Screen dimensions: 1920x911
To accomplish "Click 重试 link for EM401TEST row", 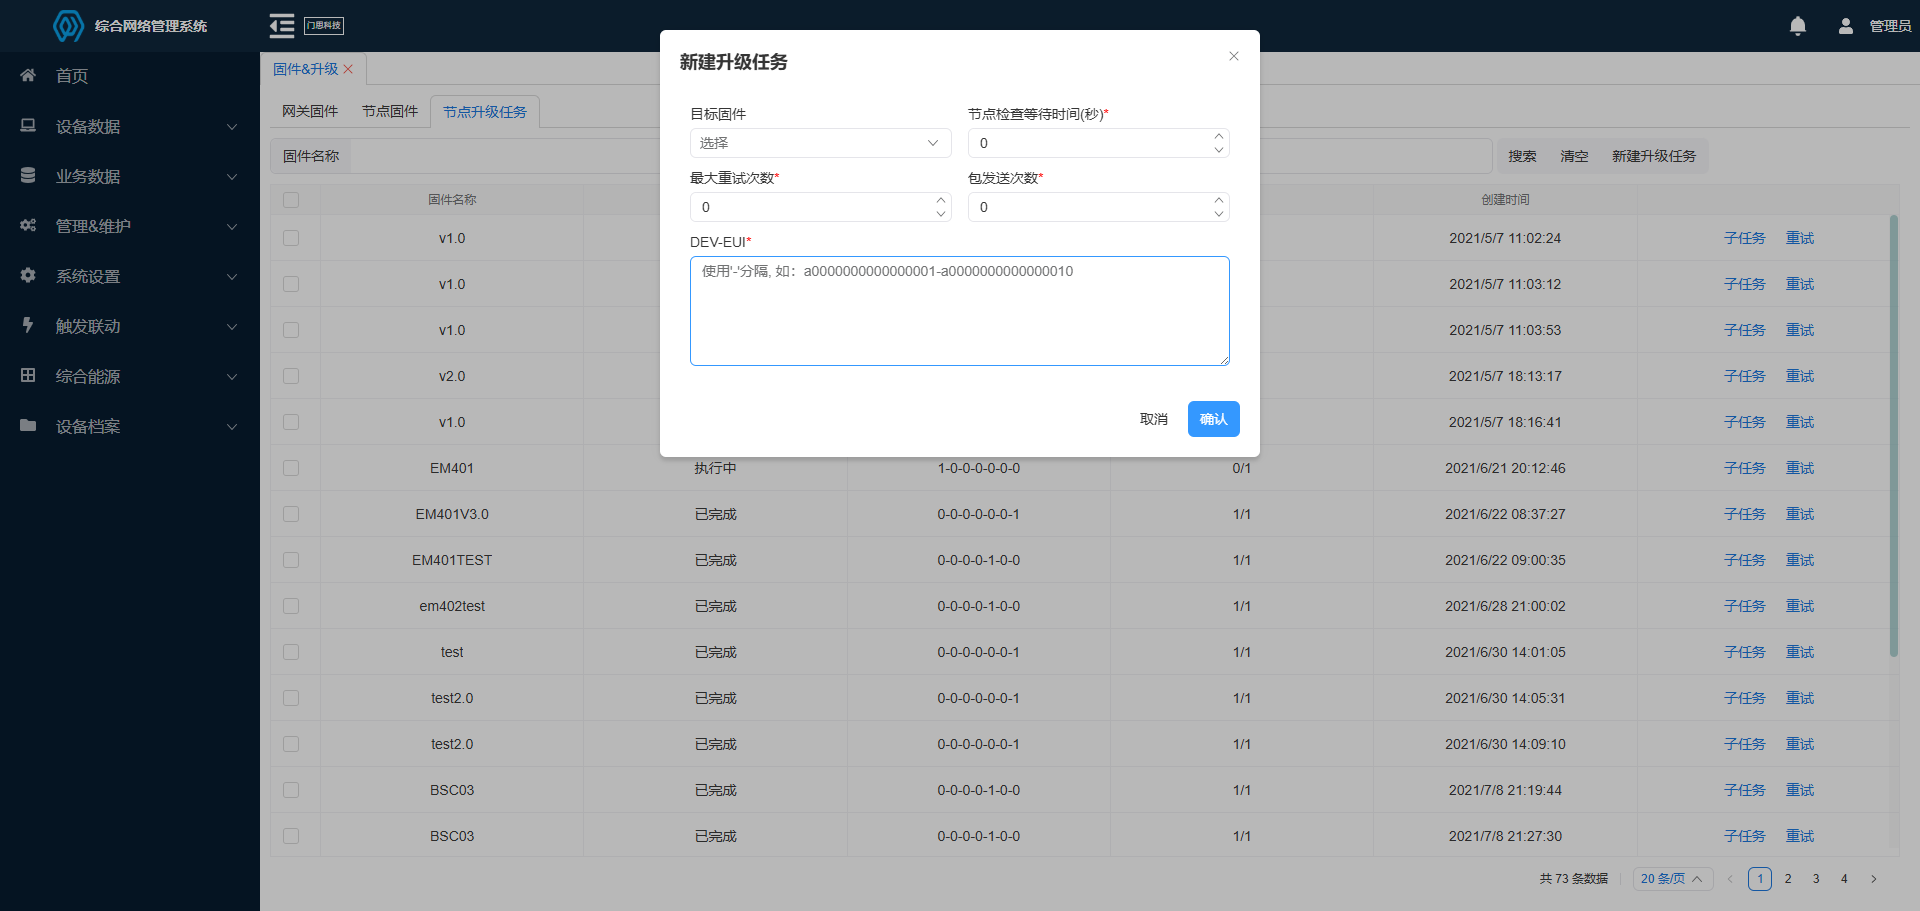I will coord(1800,560).
